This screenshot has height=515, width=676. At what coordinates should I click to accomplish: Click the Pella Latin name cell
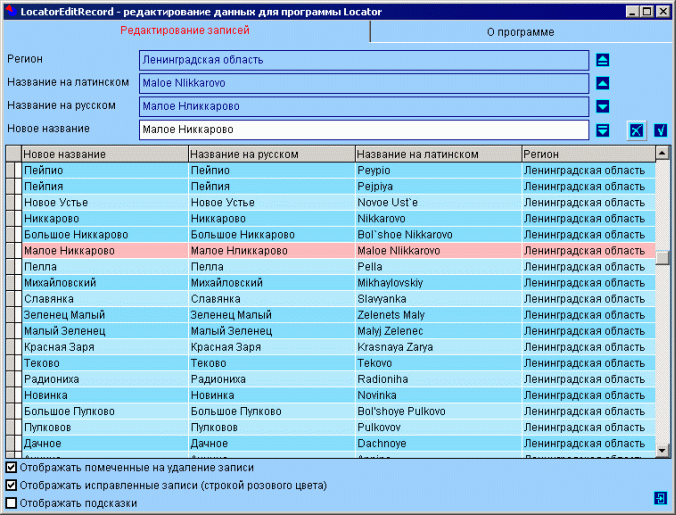(x=438, y=266)
